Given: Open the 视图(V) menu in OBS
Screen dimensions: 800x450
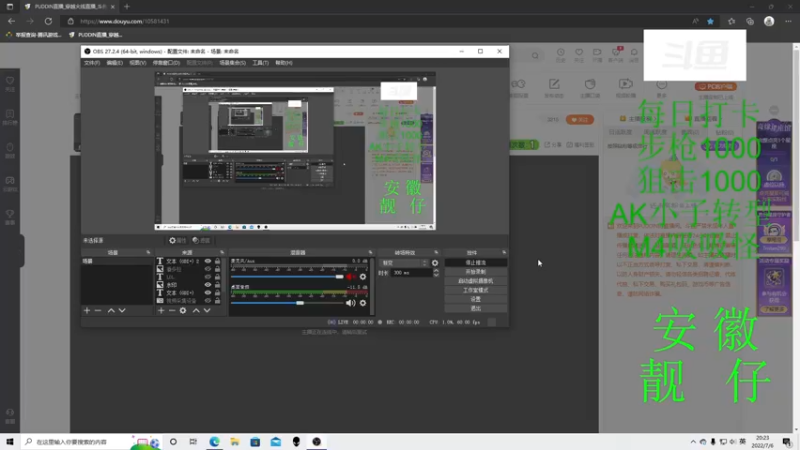Looking at the screenshot, I should pyautogui.click(x=137, y=63).
